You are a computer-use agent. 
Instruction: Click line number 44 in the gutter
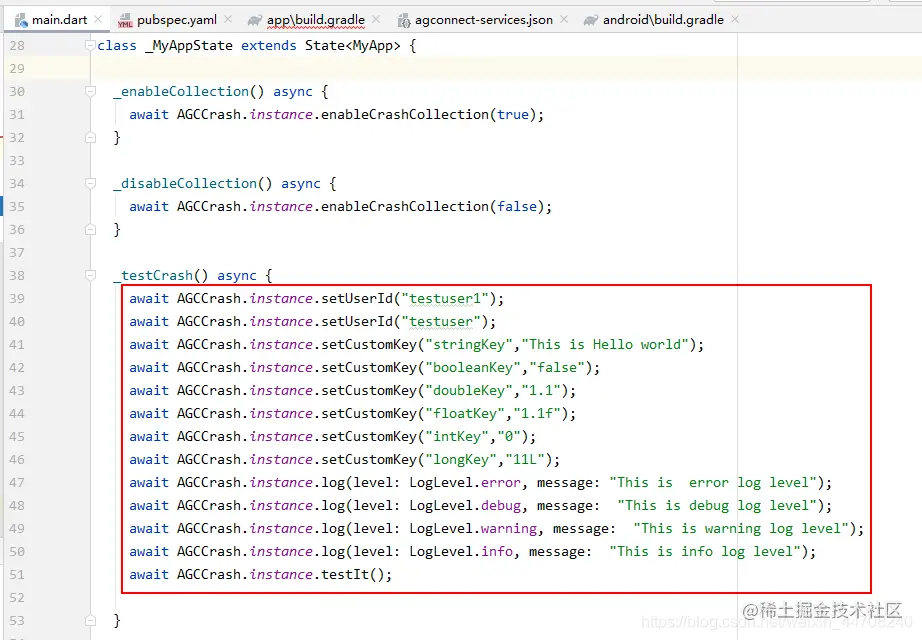17,414
